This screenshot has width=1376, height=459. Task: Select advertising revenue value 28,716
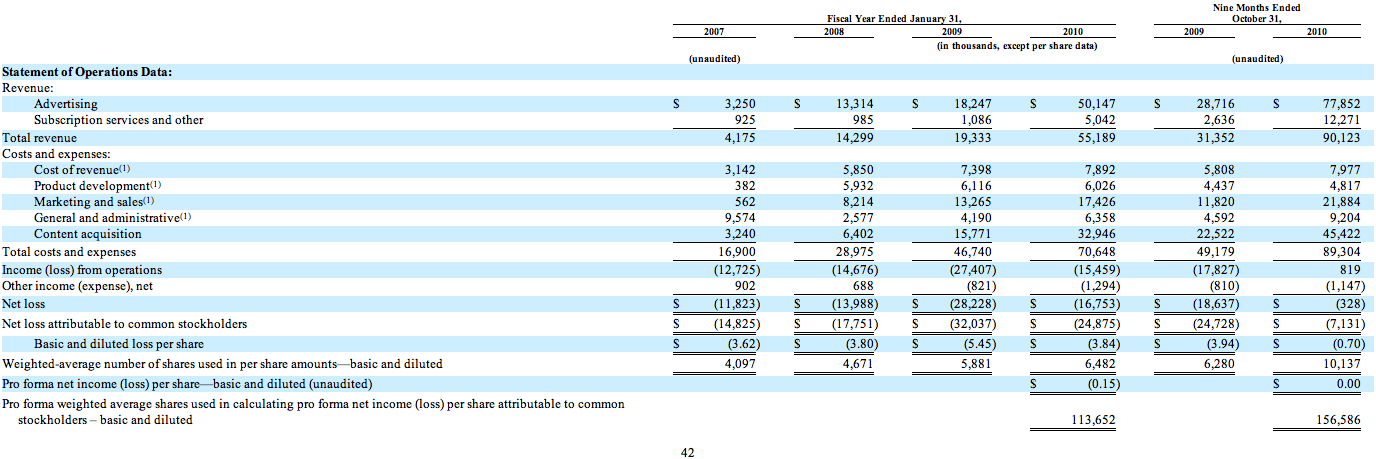click(1217, 104)
